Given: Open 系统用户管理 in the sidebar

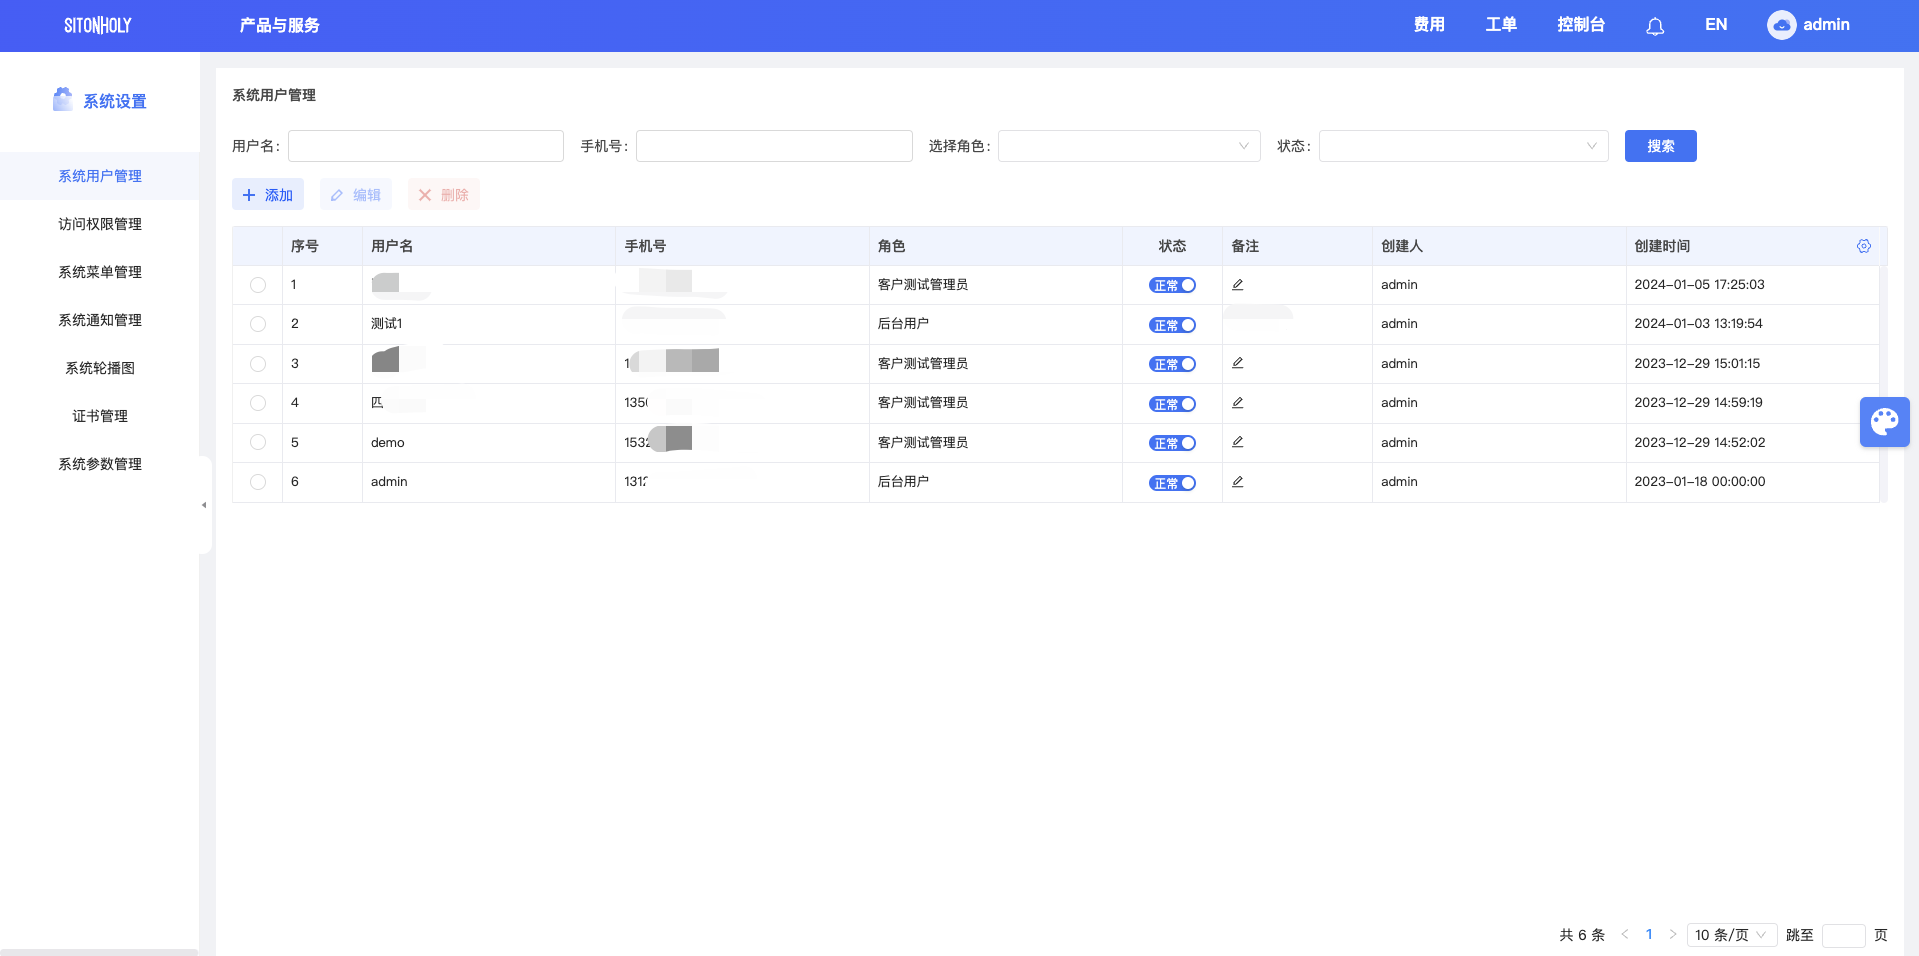Looking at the screenshot, I should 100,176.
